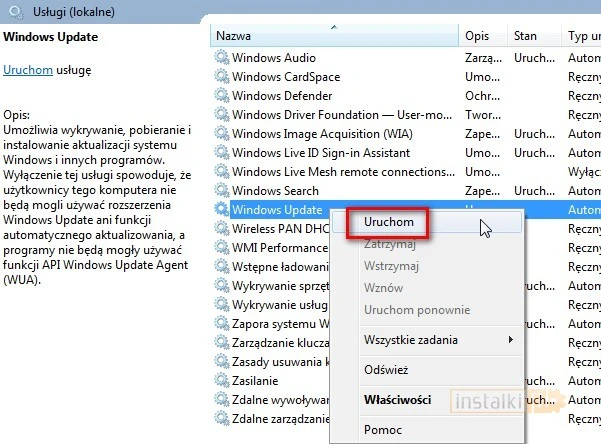Click the Uruchom usługę link
Screen dimensions: 601x444
(x=28, y=70)
